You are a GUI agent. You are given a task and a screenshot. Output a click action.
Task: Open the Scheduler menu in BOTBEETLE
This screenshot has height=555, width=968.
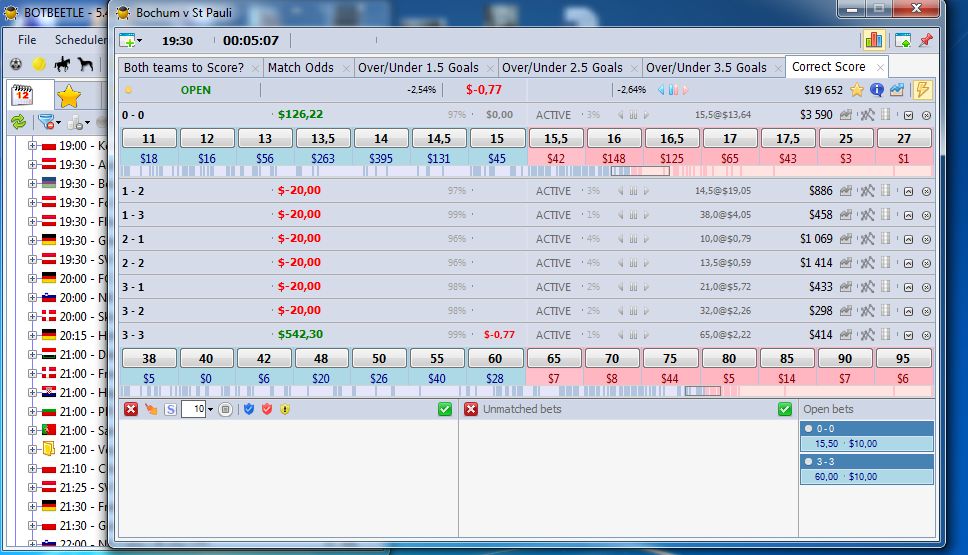click(80, 40)
